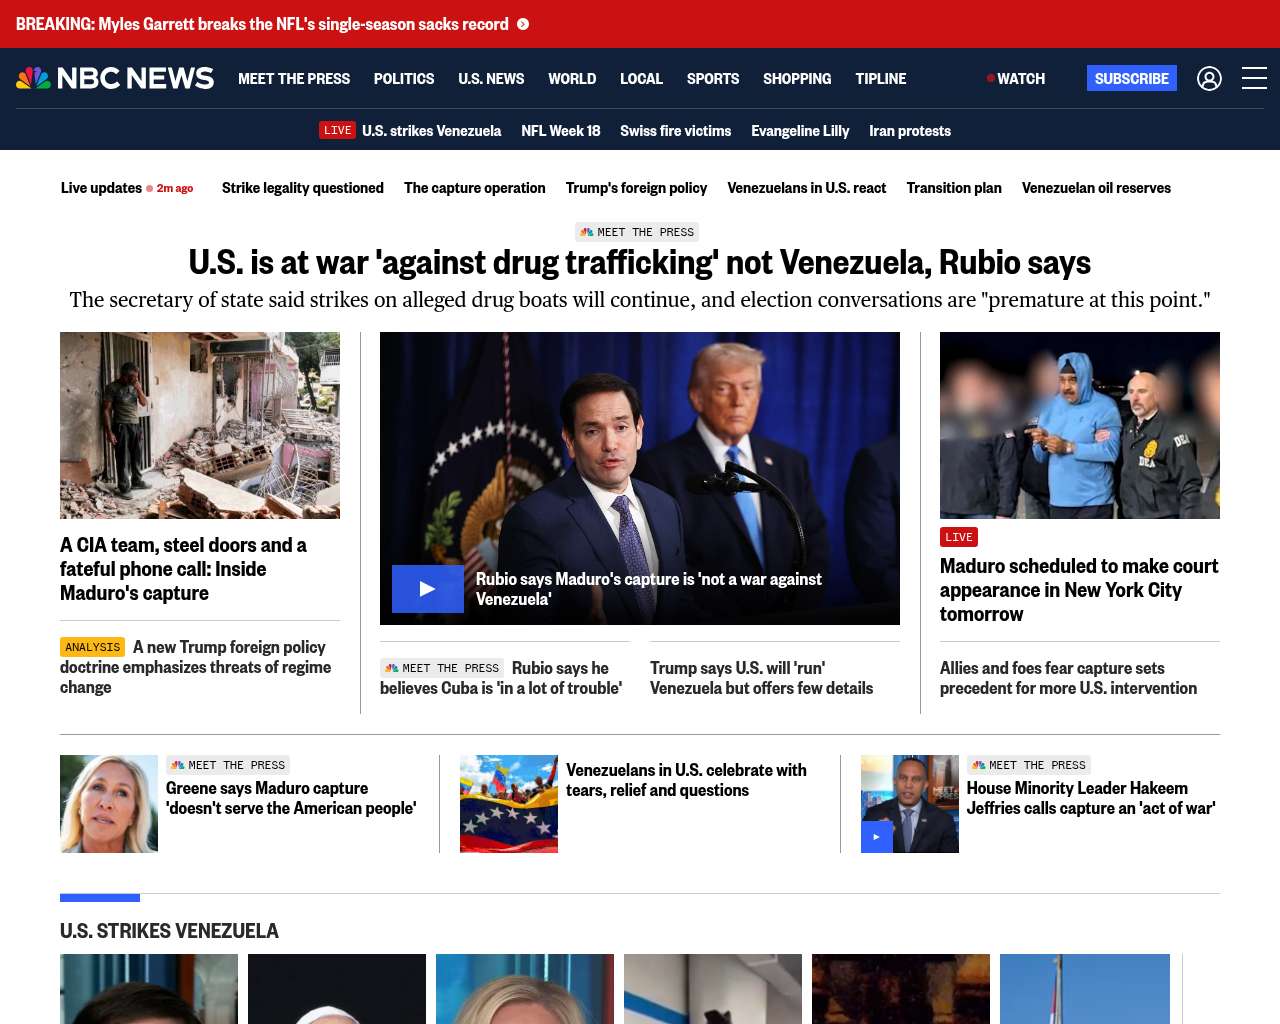Open the Politics menu item
This screenshot has width=1280, height=1024.
pos(404,78)
